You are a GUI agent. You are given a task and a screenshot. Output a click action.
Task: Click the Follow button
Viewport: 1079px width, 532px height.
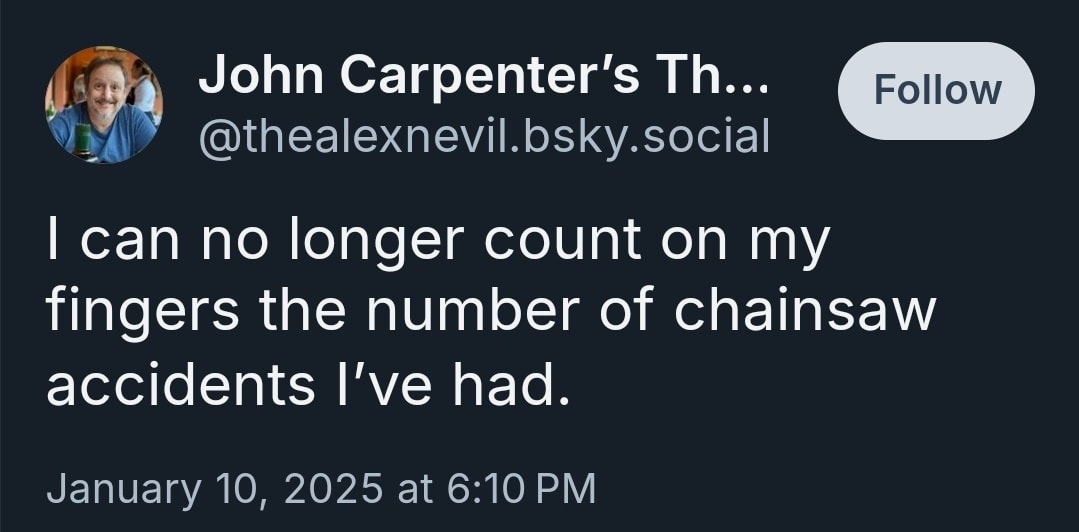coord(936,91)
